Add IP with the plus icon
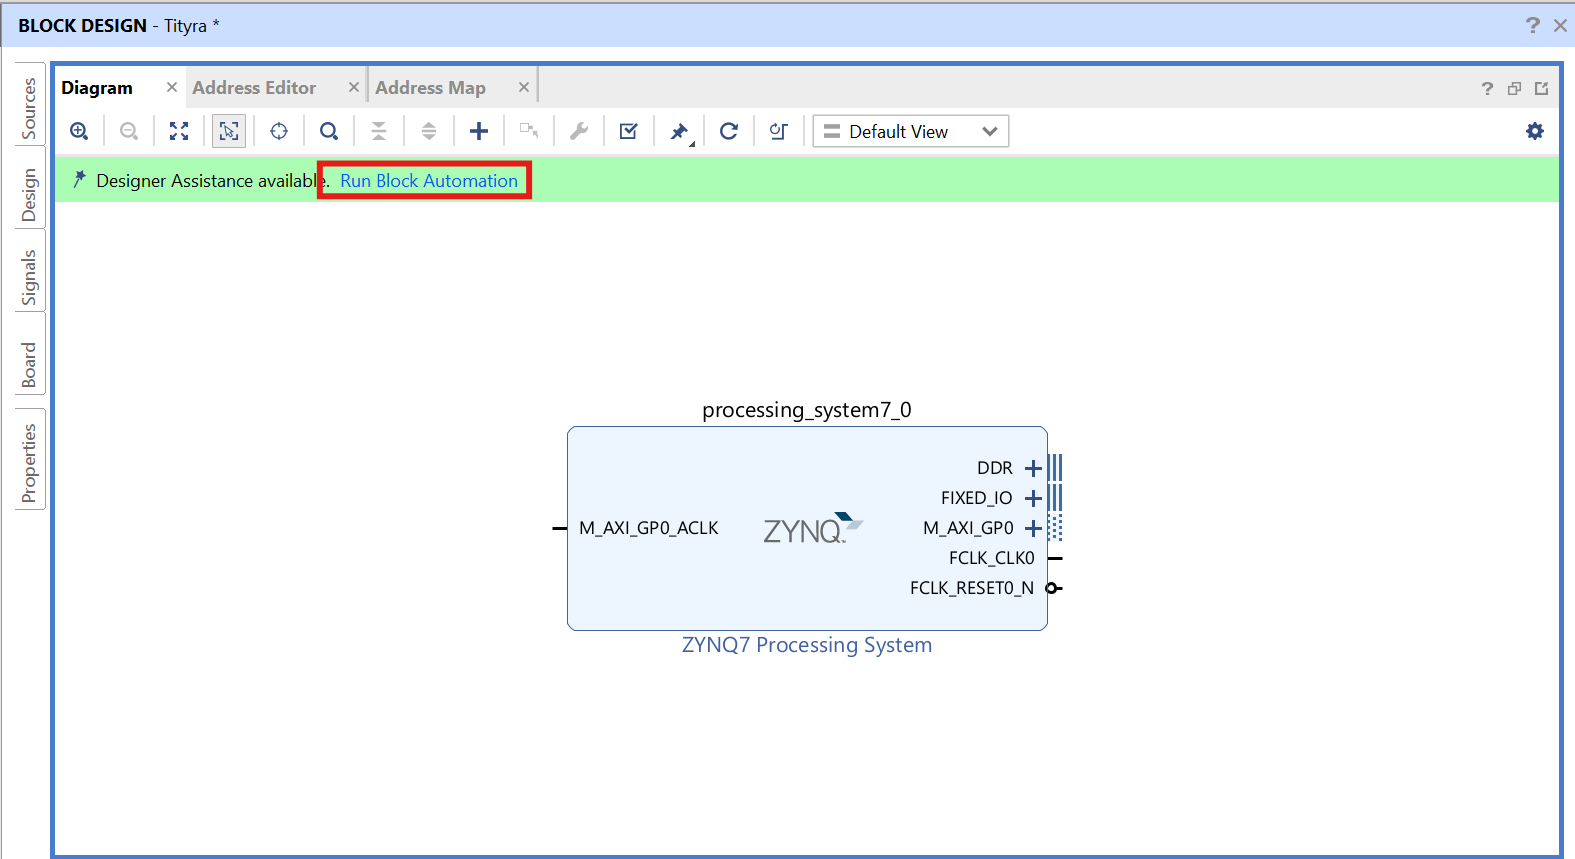This screenshot has width=1575, height=859. tap(479, 131)
